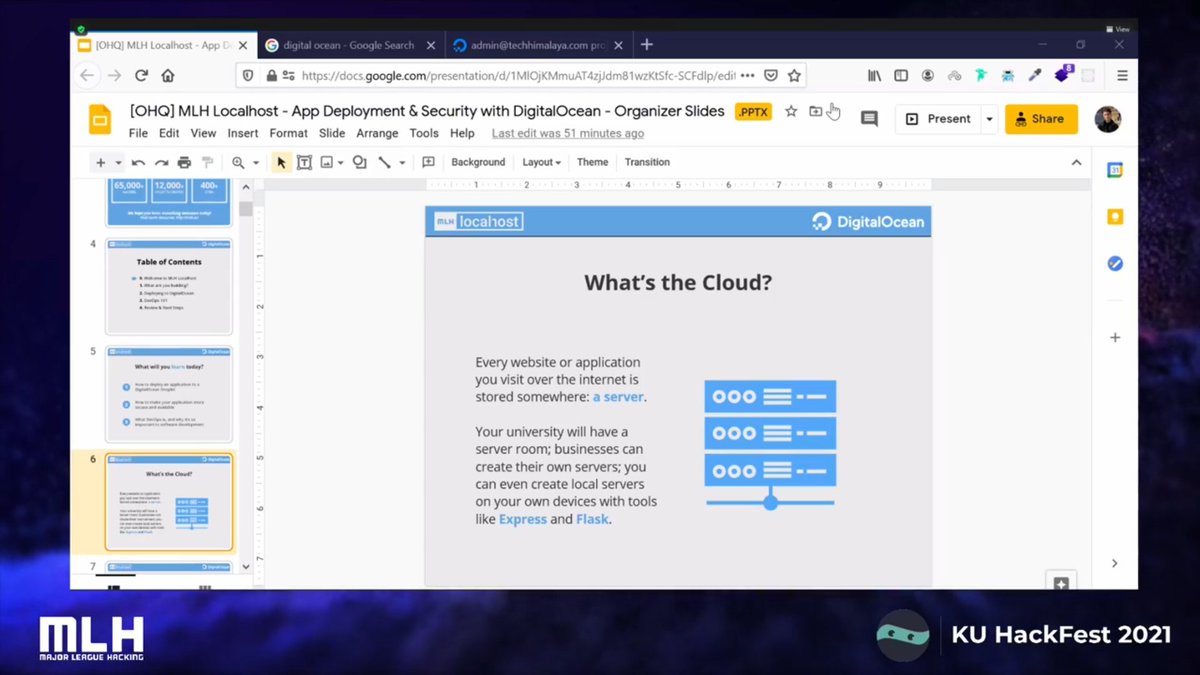Open the File menu
The height and width of the screenshot is (675, 1200).
click(138, 133)
